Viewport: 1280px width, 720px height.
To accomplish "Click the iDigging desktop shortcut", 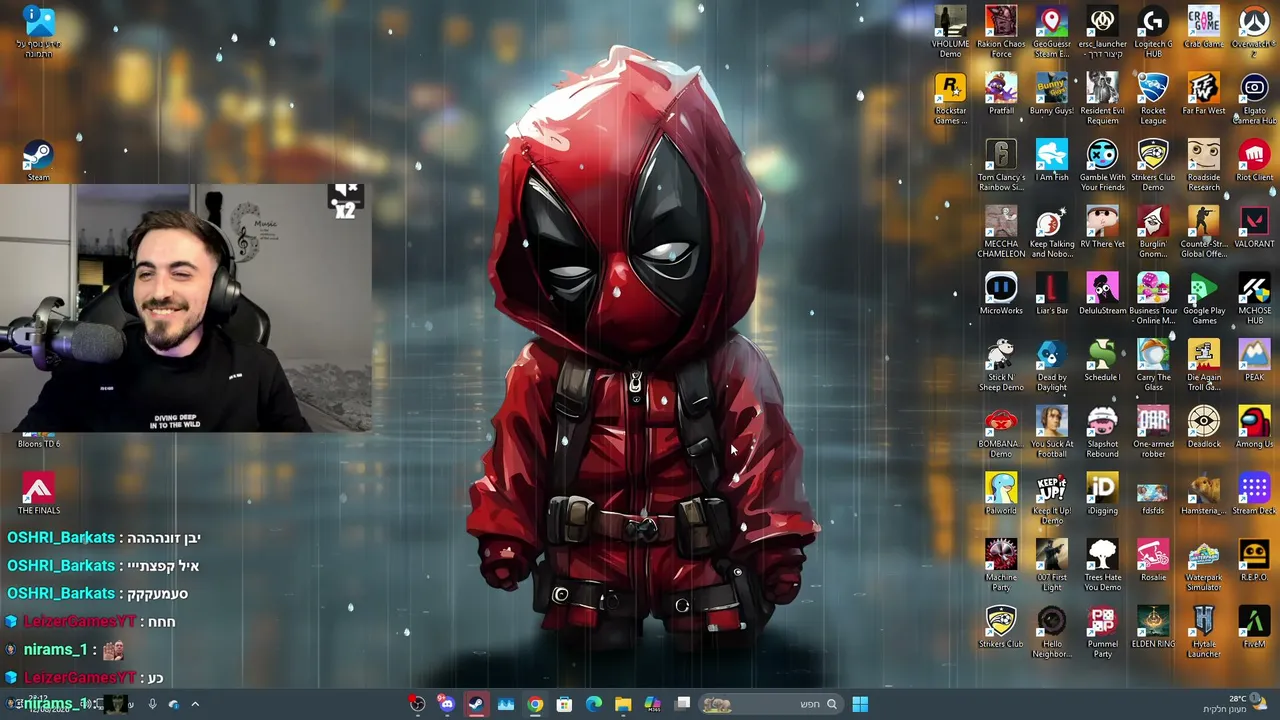I will tap(1102, 494).
